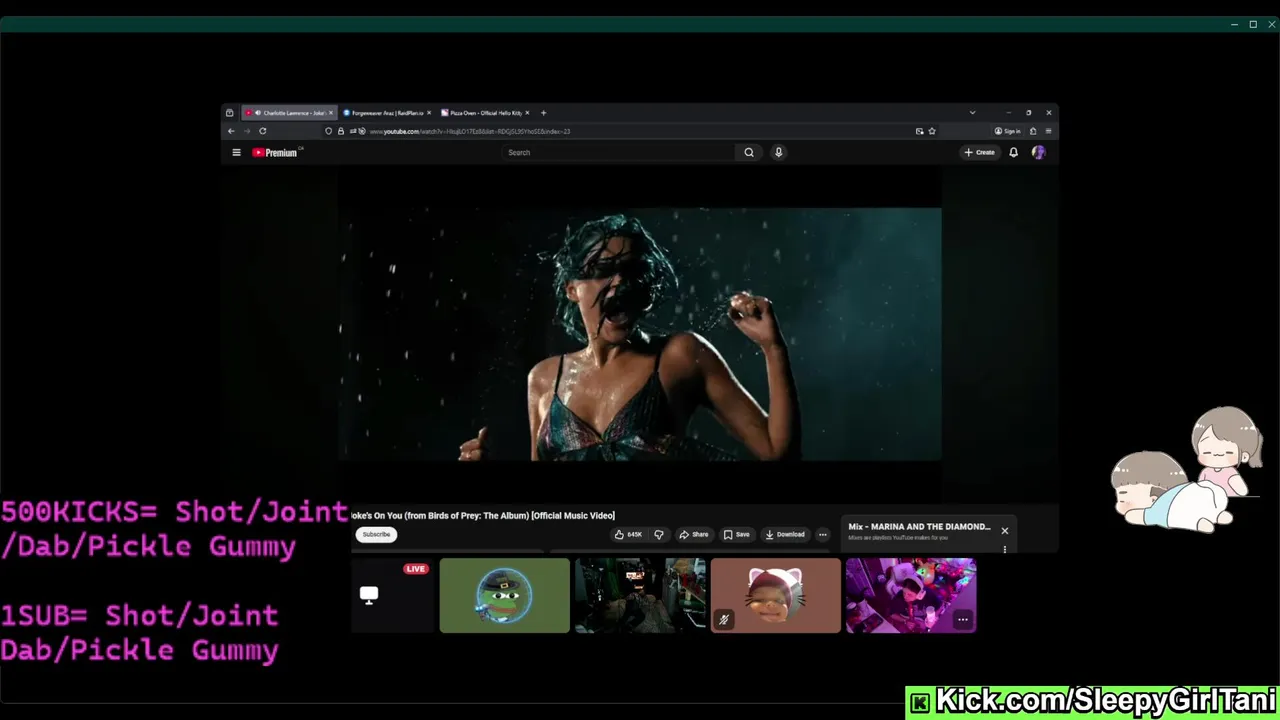Open the browser application menu icon
1280x720 pixels.
coord(1048,131)
